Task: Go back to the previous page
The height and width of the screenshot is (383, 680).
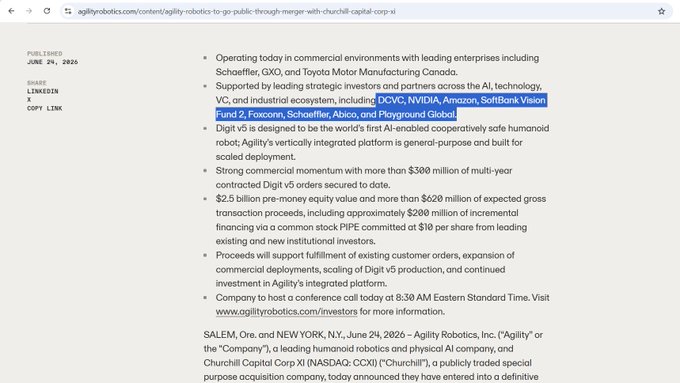Action: coord(11,11)
